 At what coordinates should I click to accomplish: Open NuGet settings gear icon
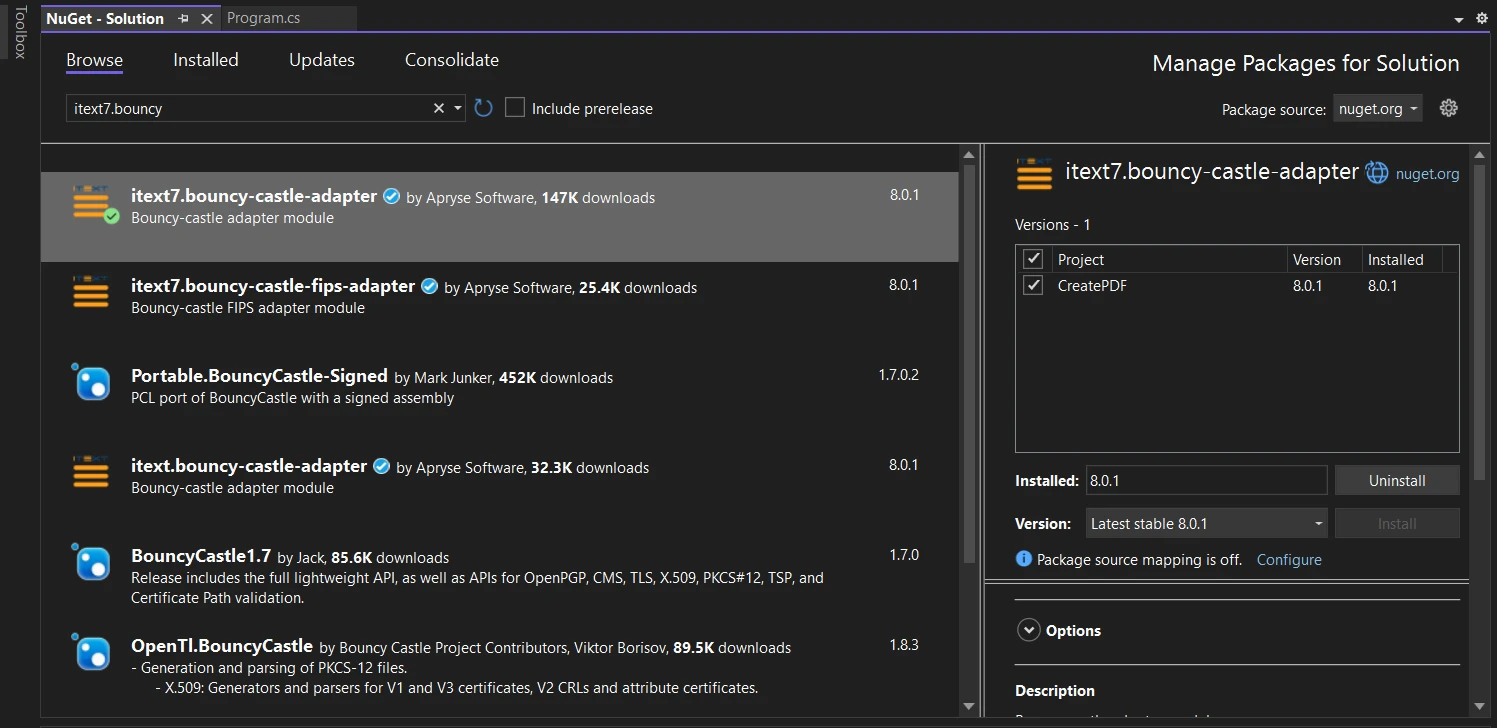1448,108
